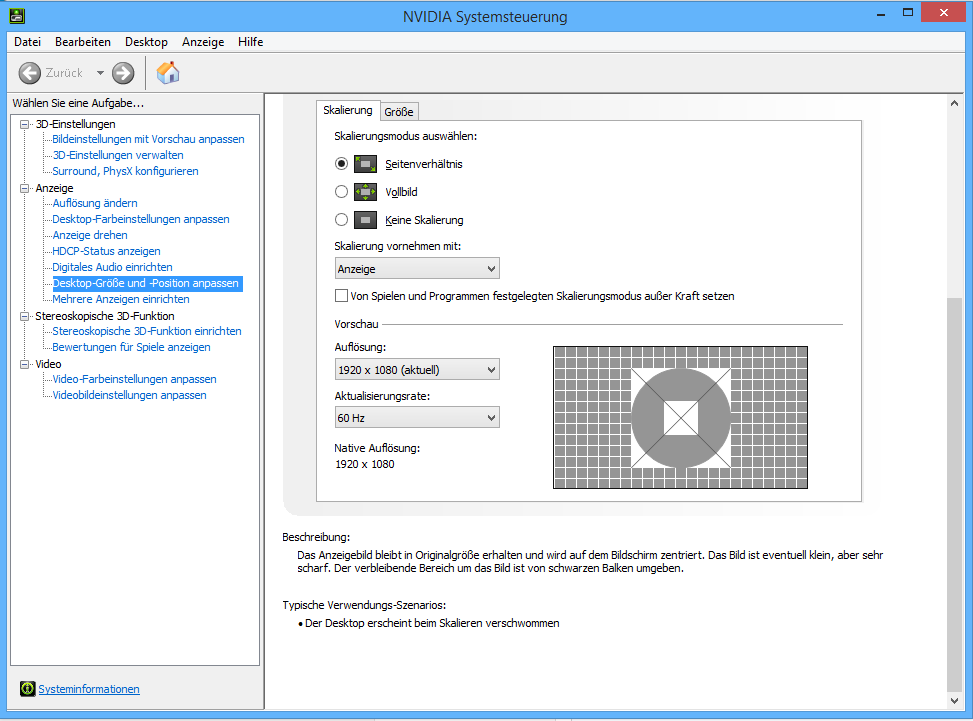The height and width of the screenshot is (721, 973).
Task: Close the NVIDIA Systemsteuerung window
Action: (943, 12)
